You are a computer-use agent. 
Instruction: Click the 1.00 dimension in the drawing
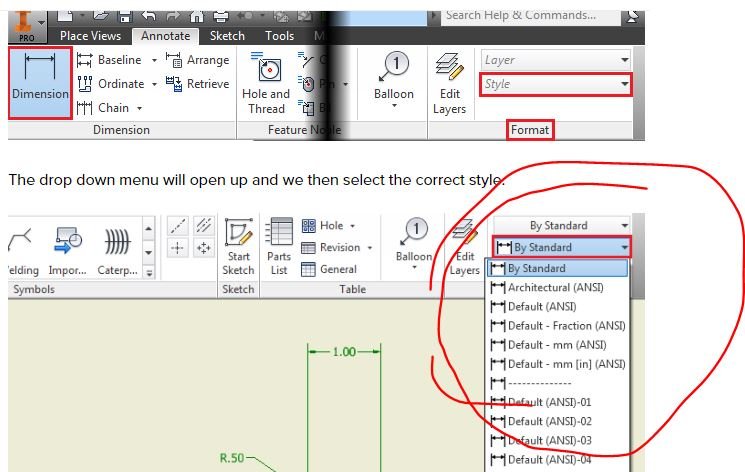(x=344, y=352)
